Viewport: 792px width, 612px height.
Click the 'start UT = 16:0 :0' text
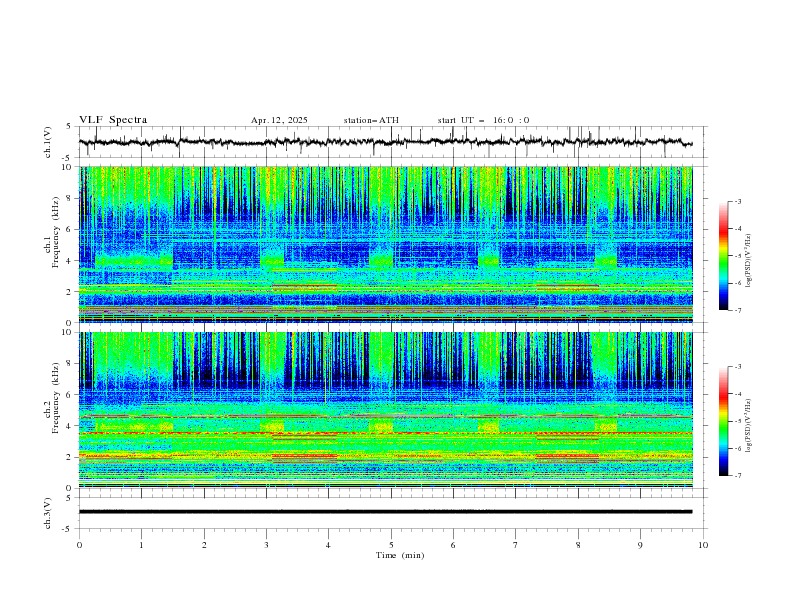(x=483, y=120)
